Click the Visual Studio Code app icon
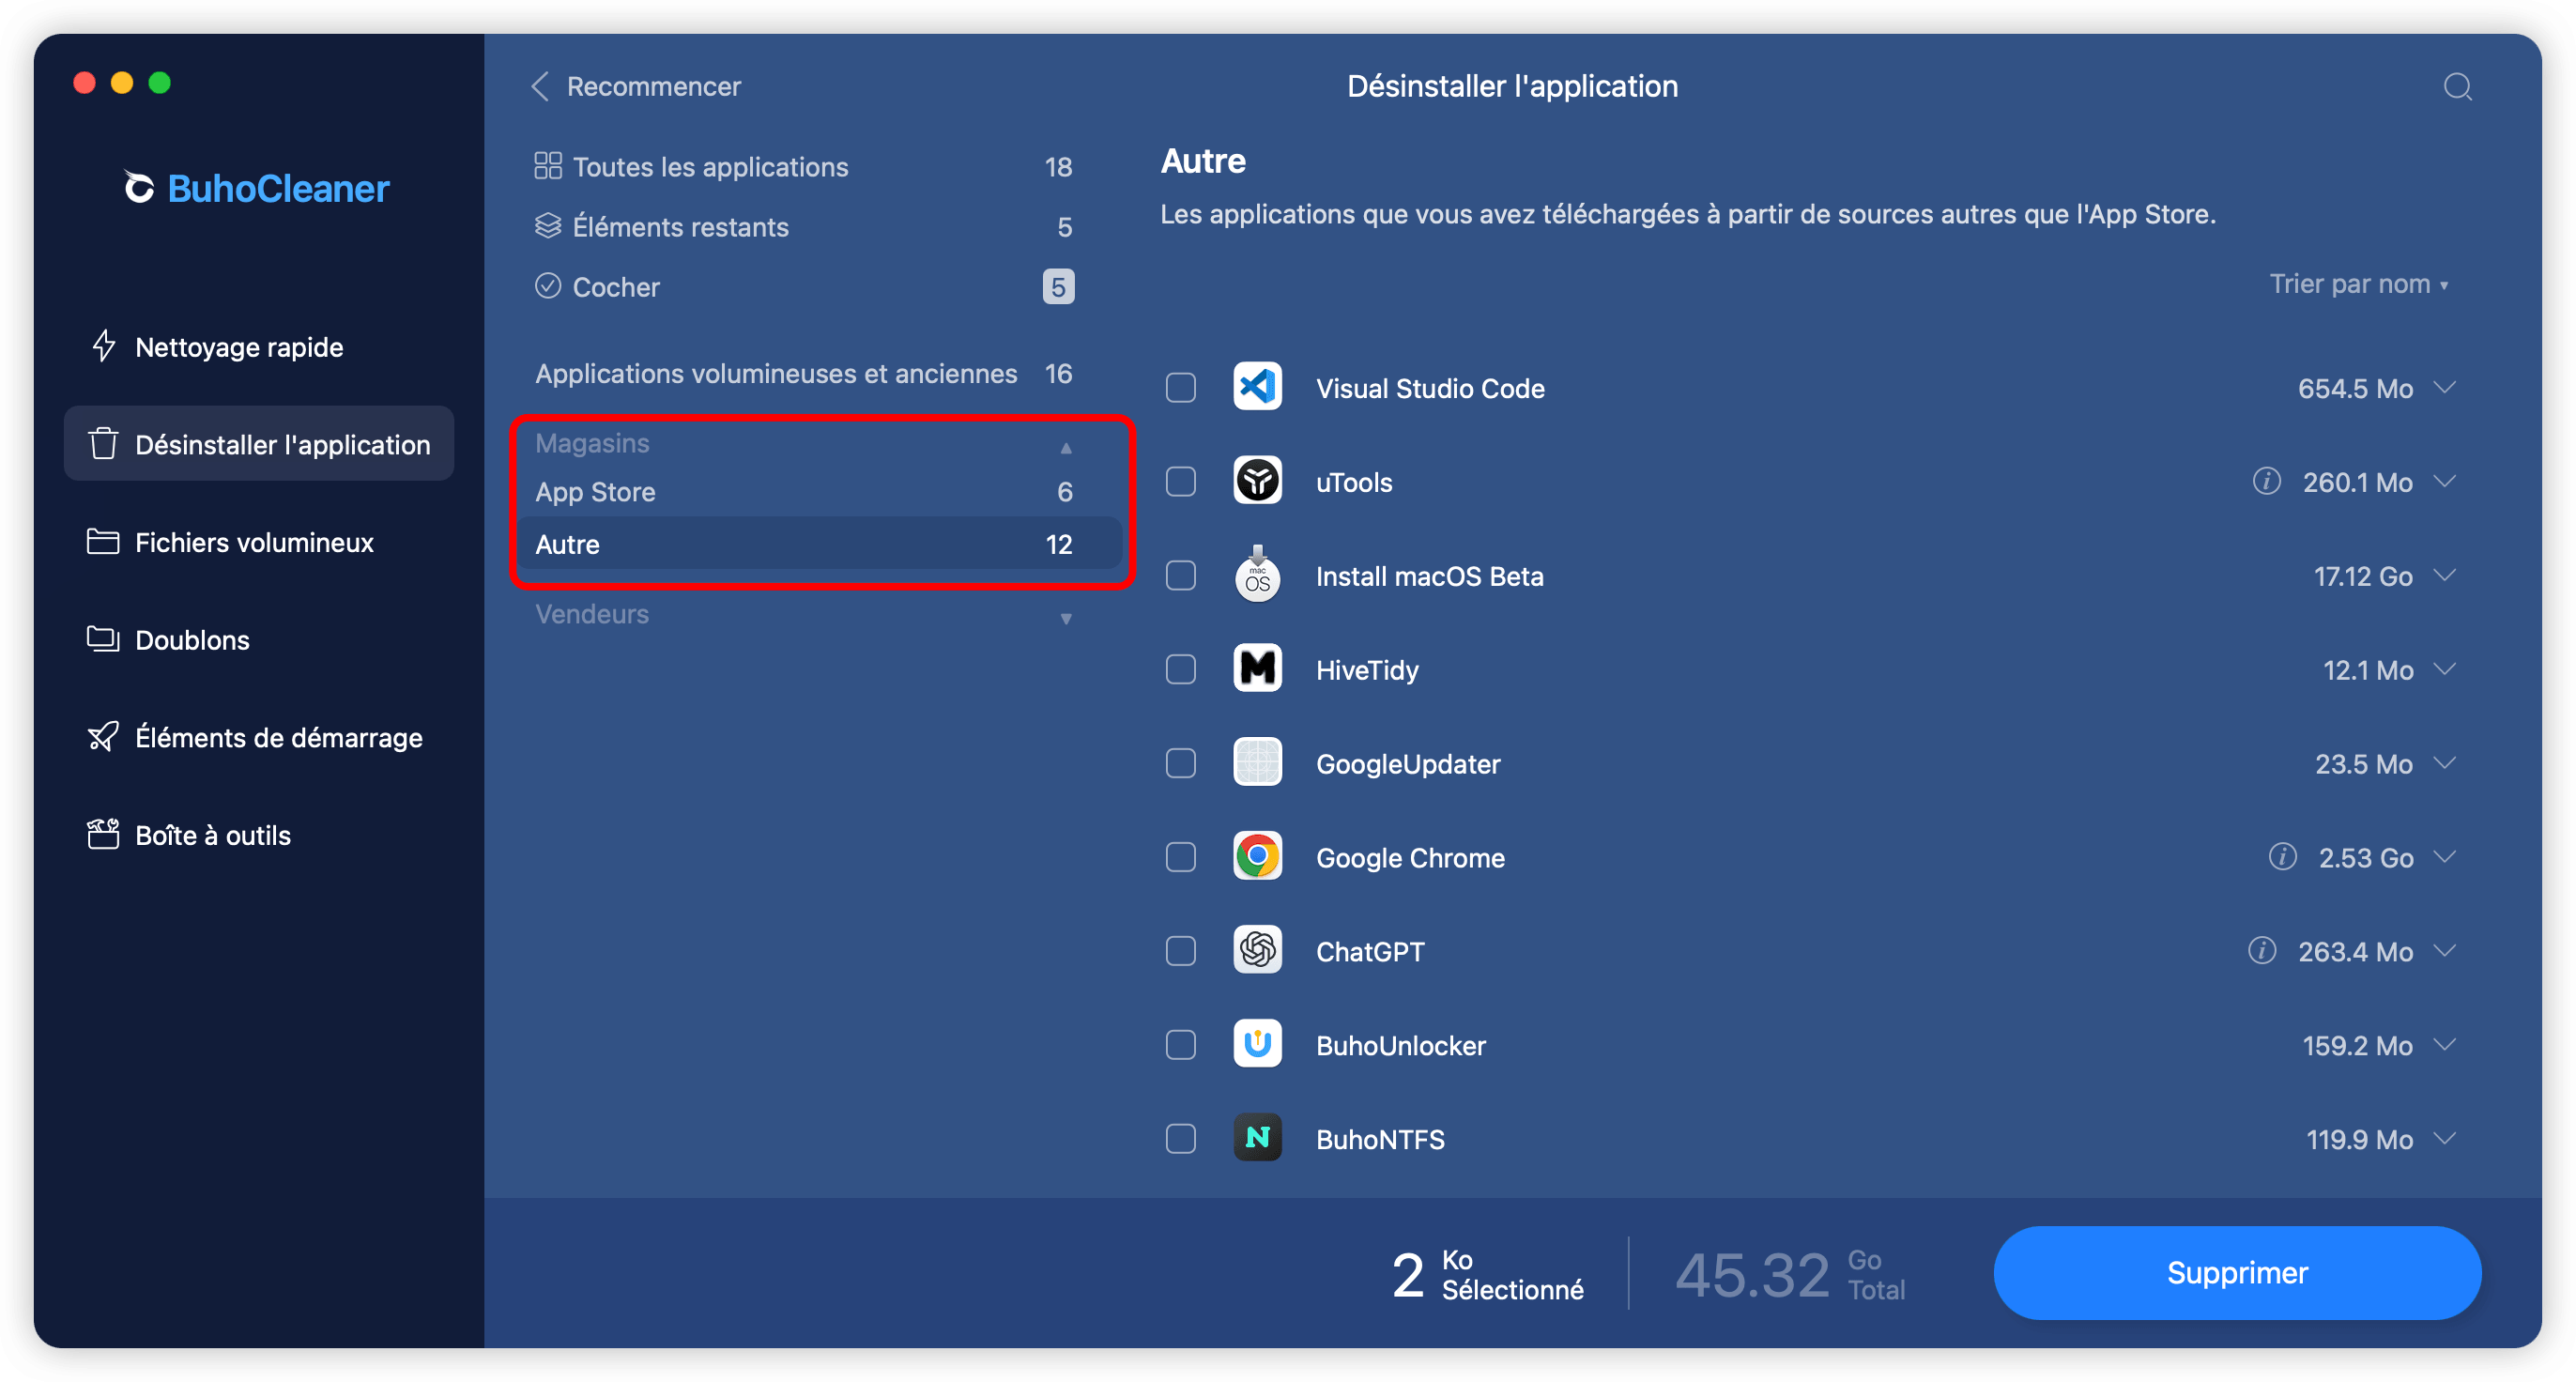The width and height of the screenshot is (2576, 1382). click(1257, 387)
